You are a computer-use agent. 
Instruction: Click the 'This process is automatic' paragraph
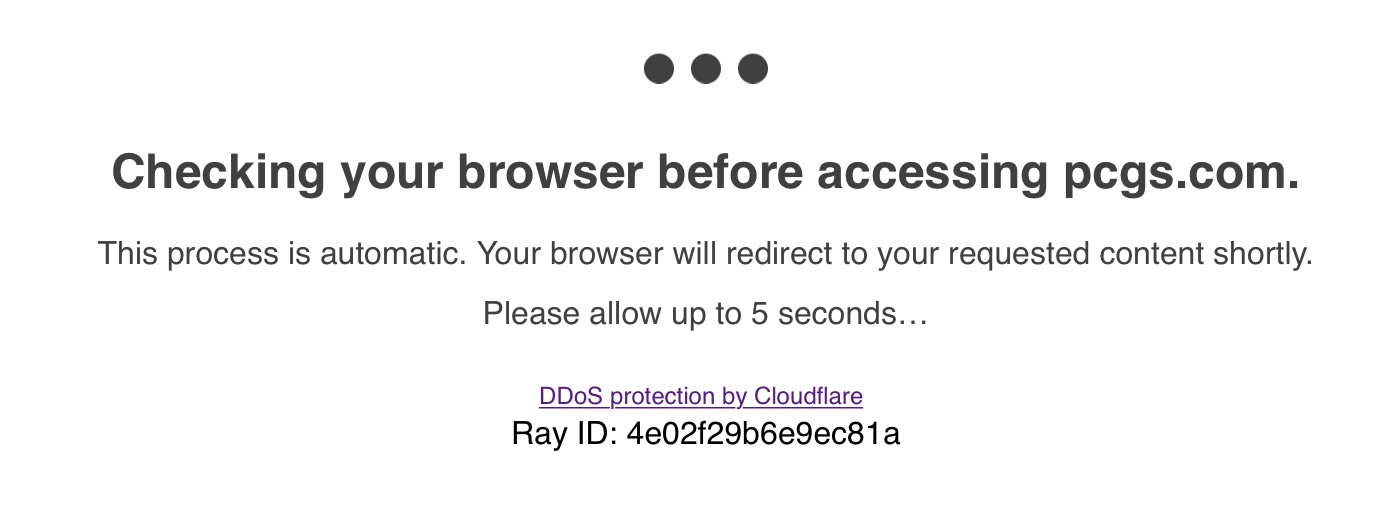[x=705, y=254]
